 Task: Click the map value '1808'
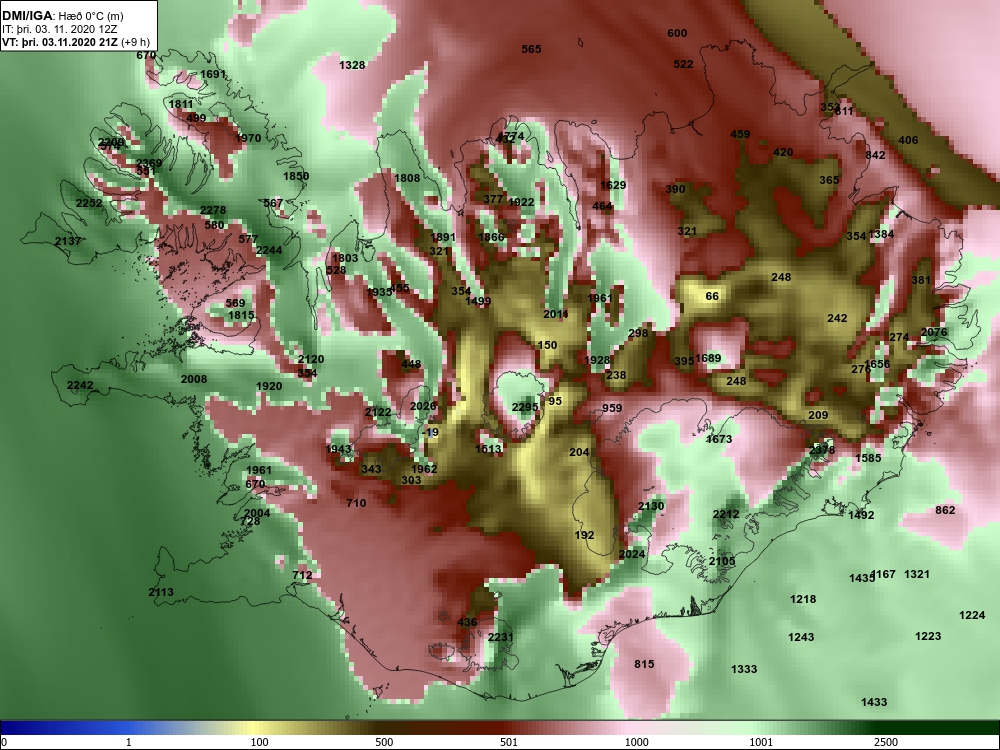pyautogui.click(x=407, y=178)
